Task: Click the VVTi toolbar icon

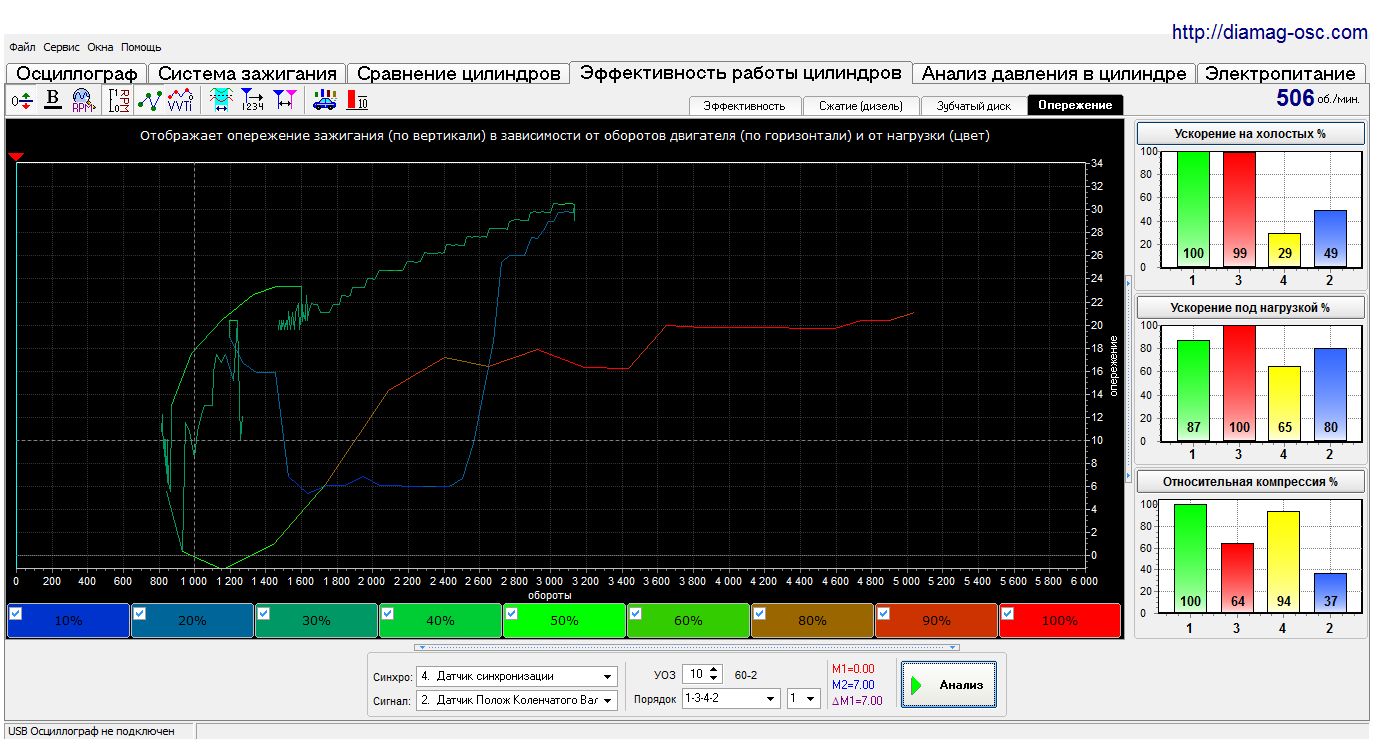Action: point(181,100)
